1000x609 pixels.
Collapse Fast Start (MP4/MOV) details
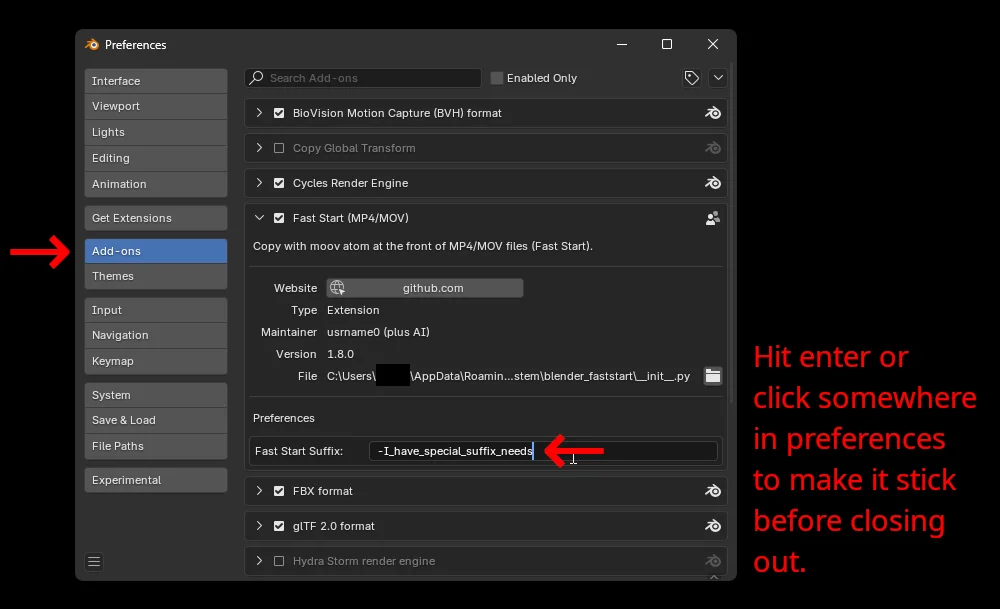[259, 218]
